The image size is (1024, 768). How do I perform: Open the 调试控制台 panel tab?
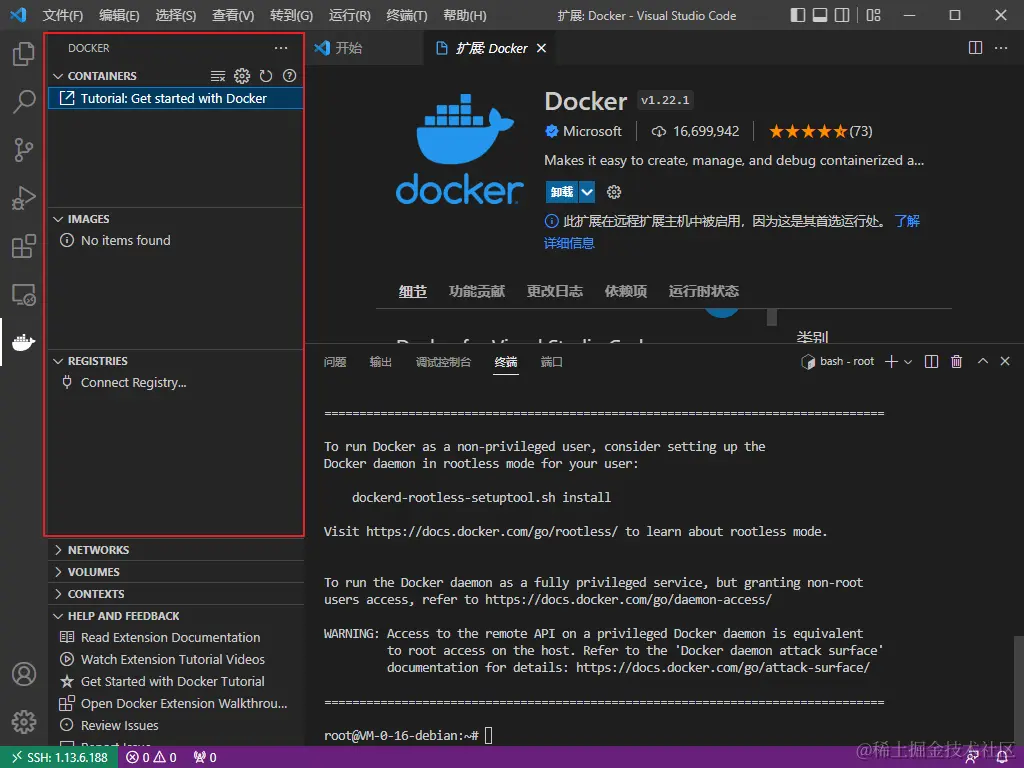[443, 362]
